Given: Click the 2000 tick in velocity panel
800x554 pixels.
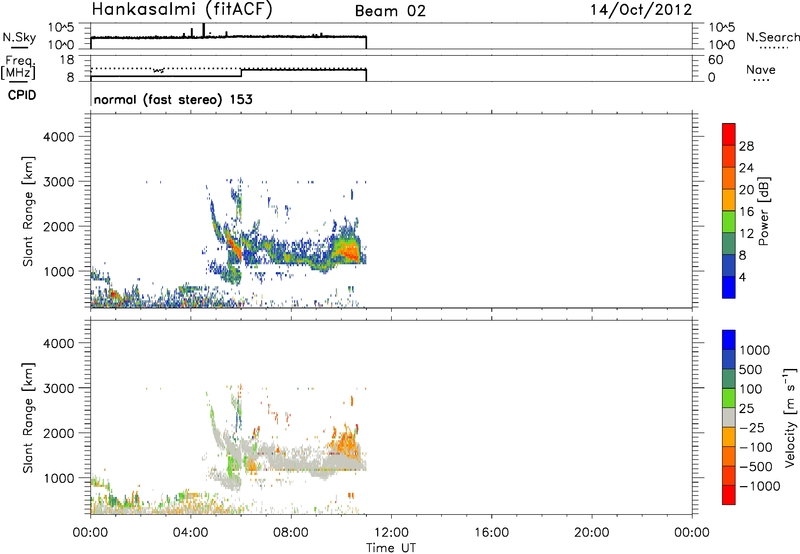Looking at the screenshot, I should point(59,433).
